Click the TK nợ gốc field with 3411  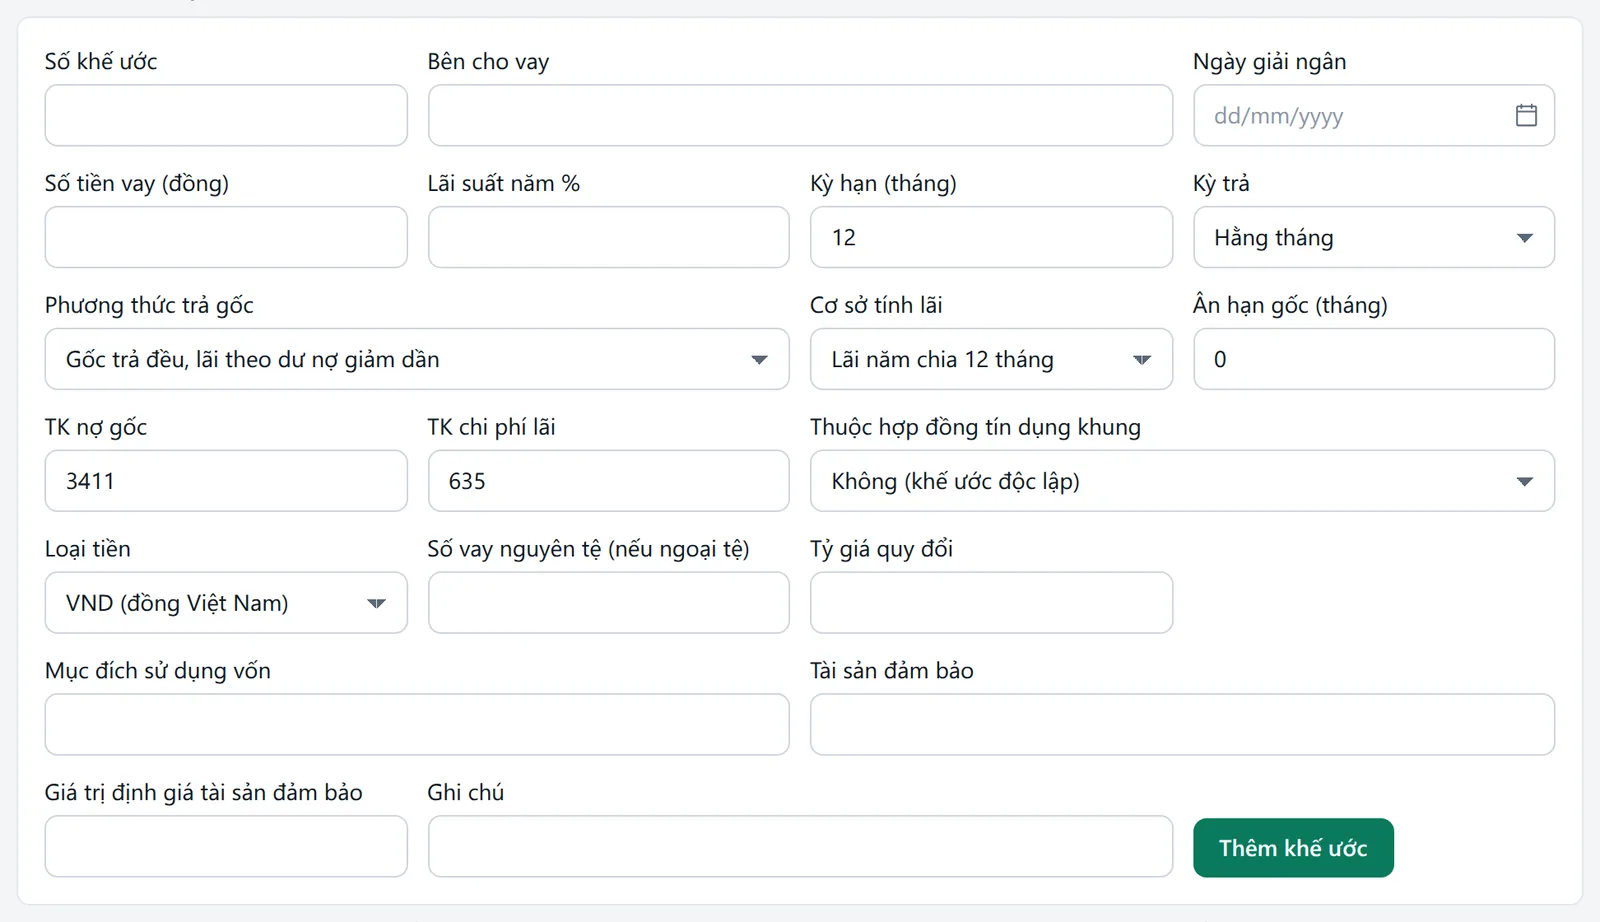pyautogui.click(x=226, y=481)
